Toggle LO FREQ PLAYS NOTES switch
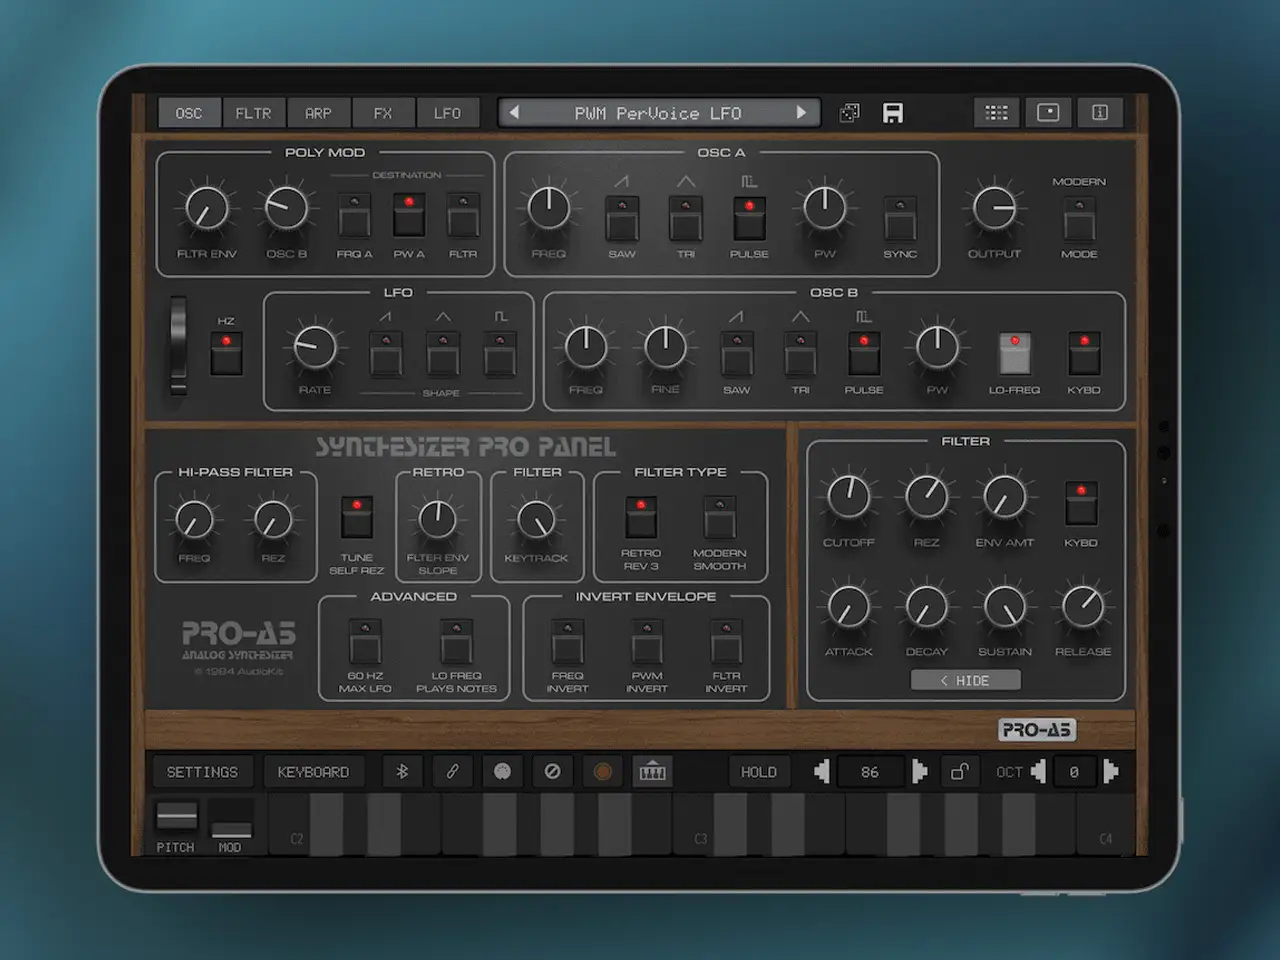Image resolution: width=1280 pixels, height=960 pixels. [x=456, y=643]
